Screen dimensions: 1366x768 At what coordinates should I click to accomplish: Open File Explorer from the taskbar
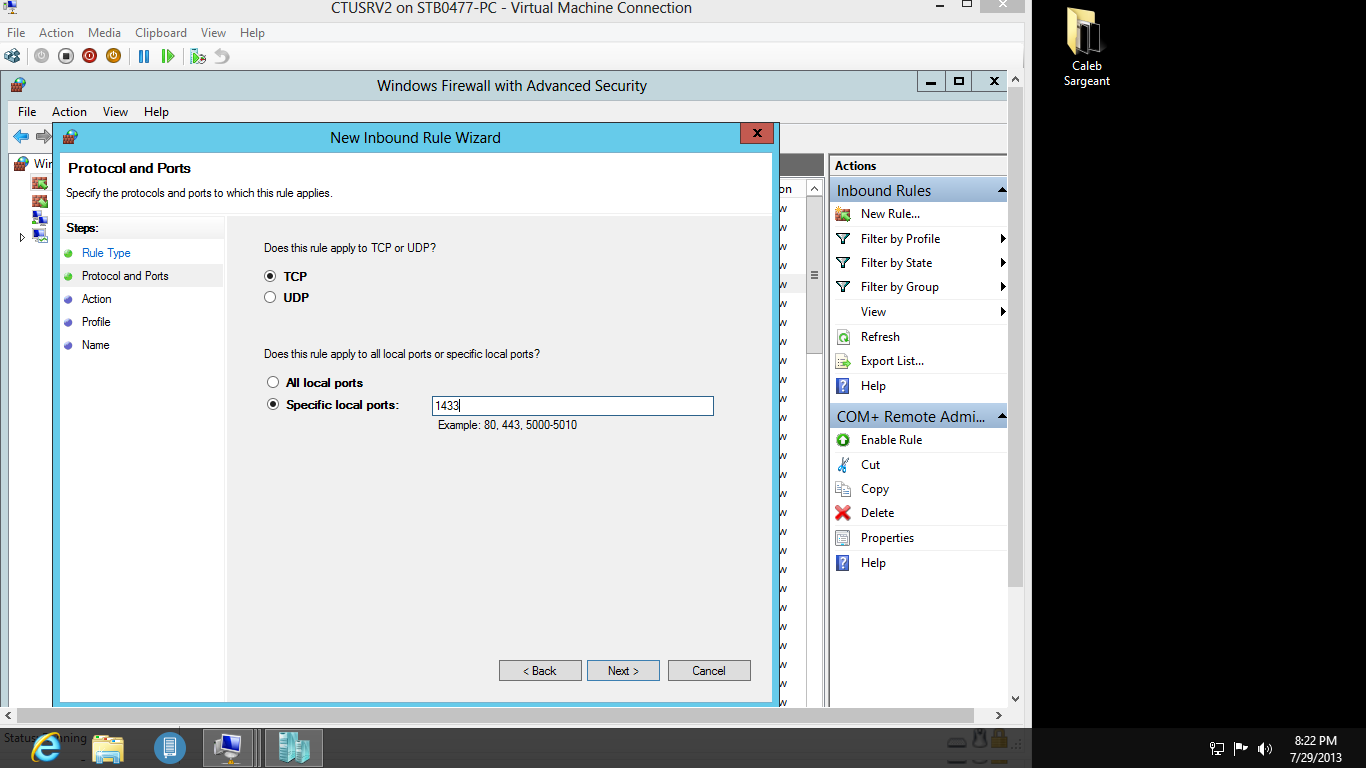click(x=108, y=747)
